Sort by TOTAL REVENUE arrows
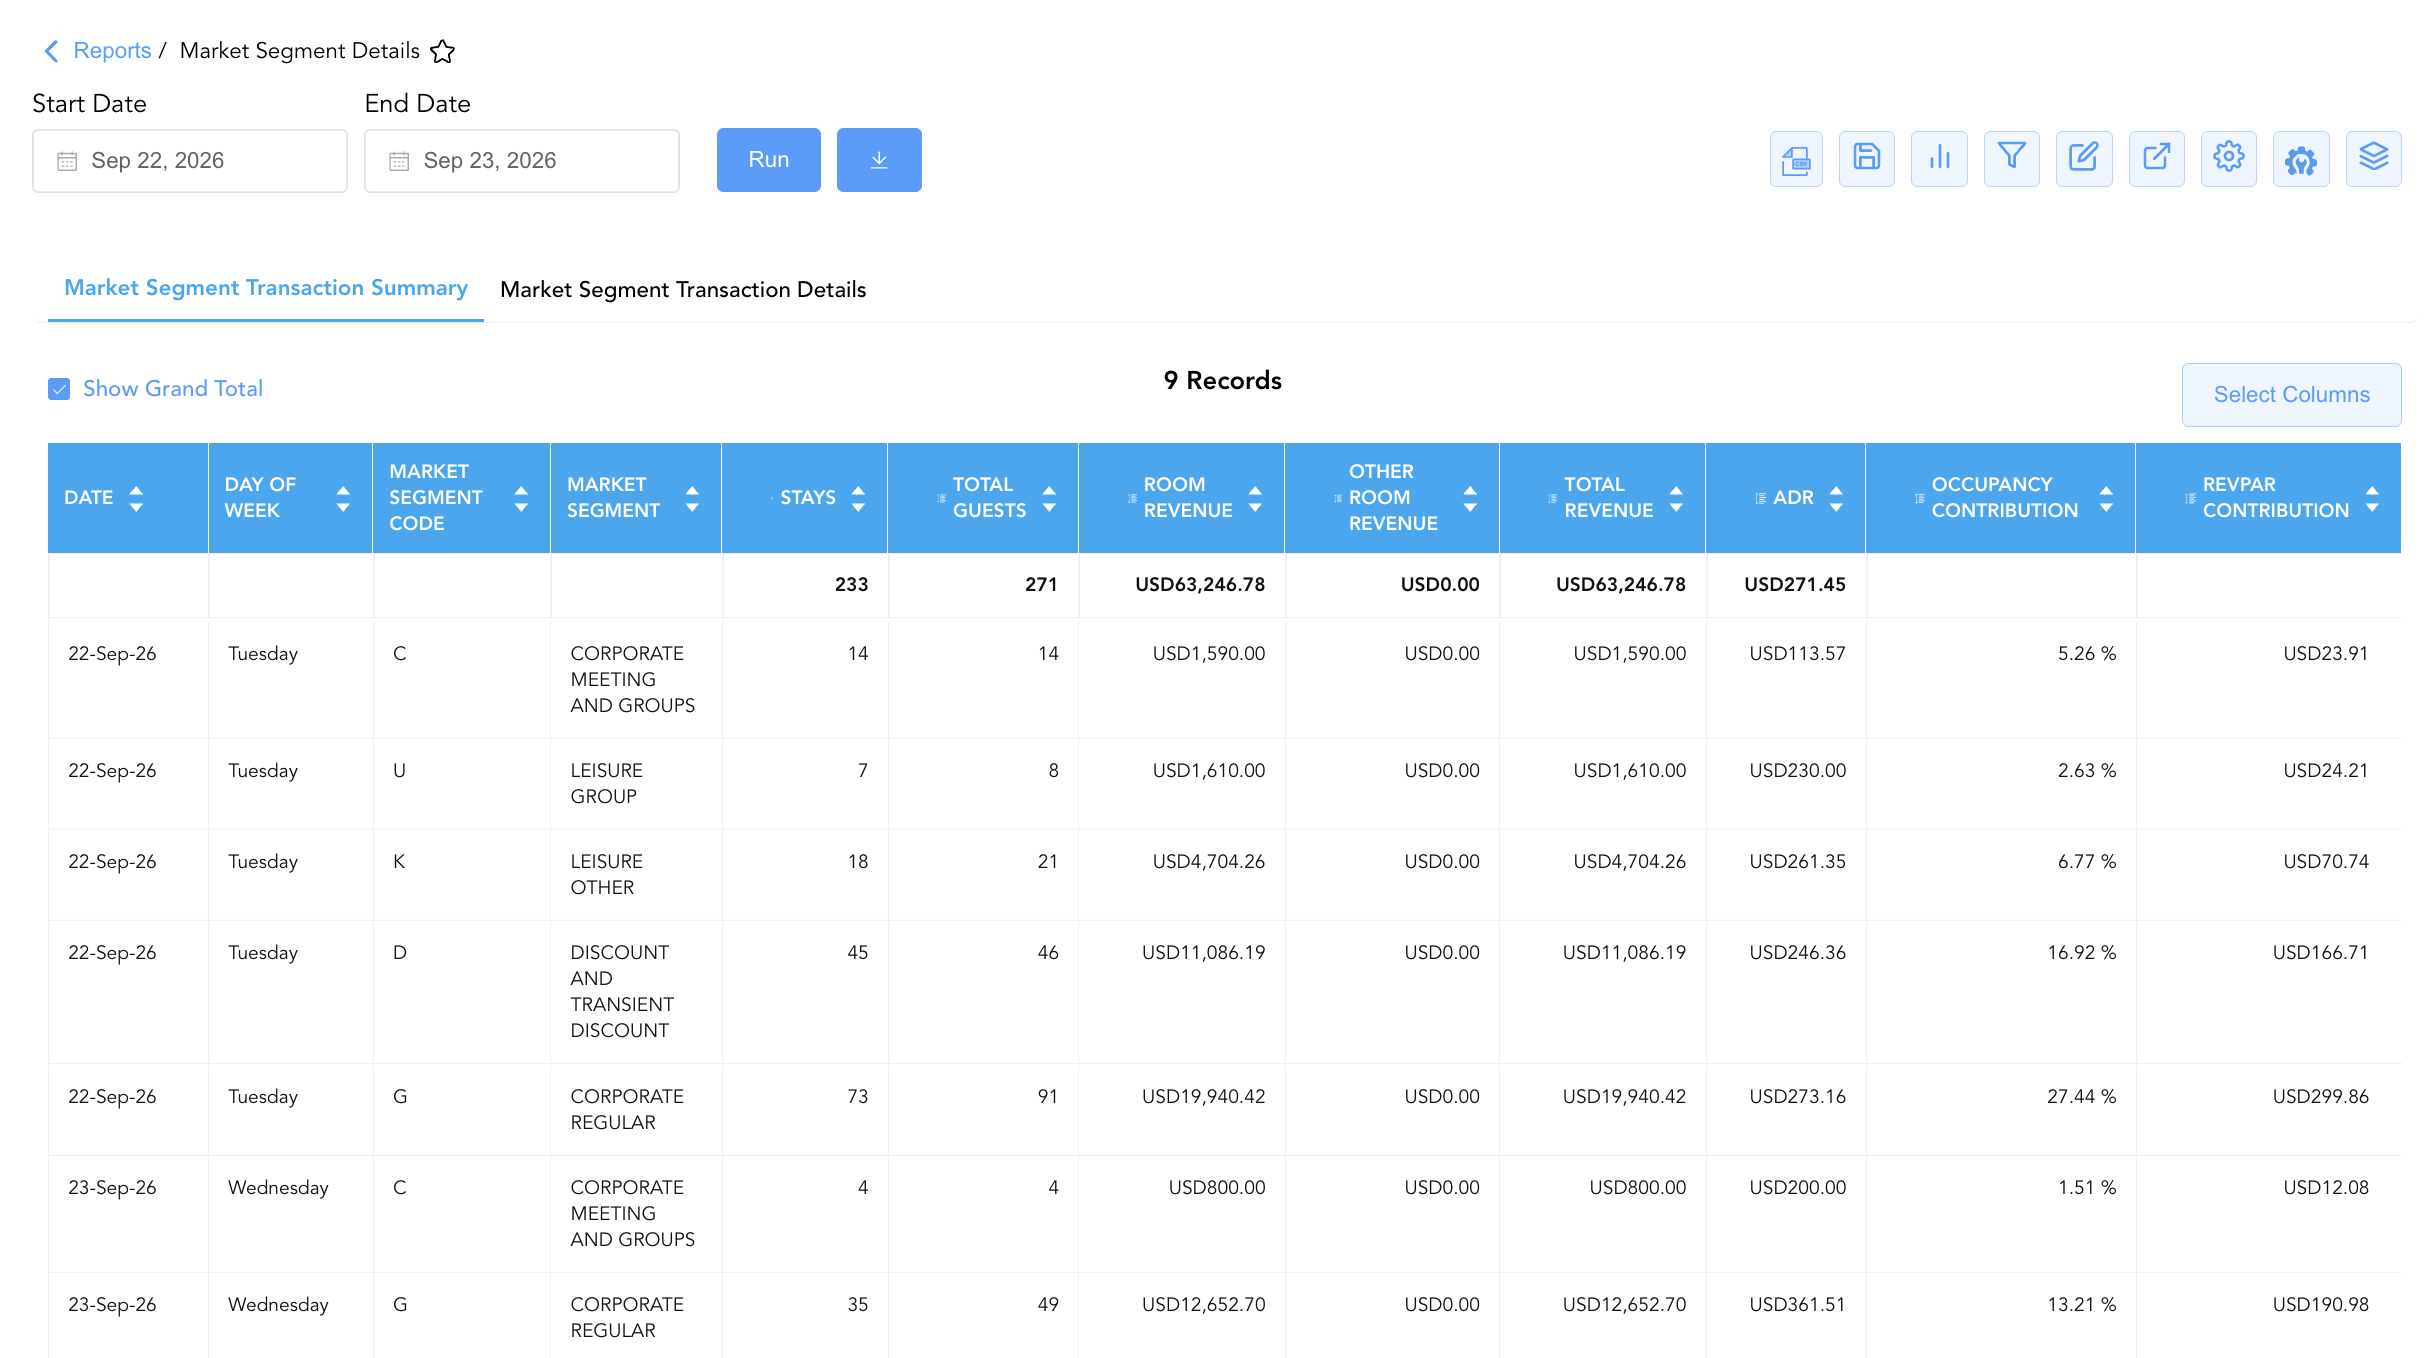Screen dimensions: 2424x1358 (1676, 498)
